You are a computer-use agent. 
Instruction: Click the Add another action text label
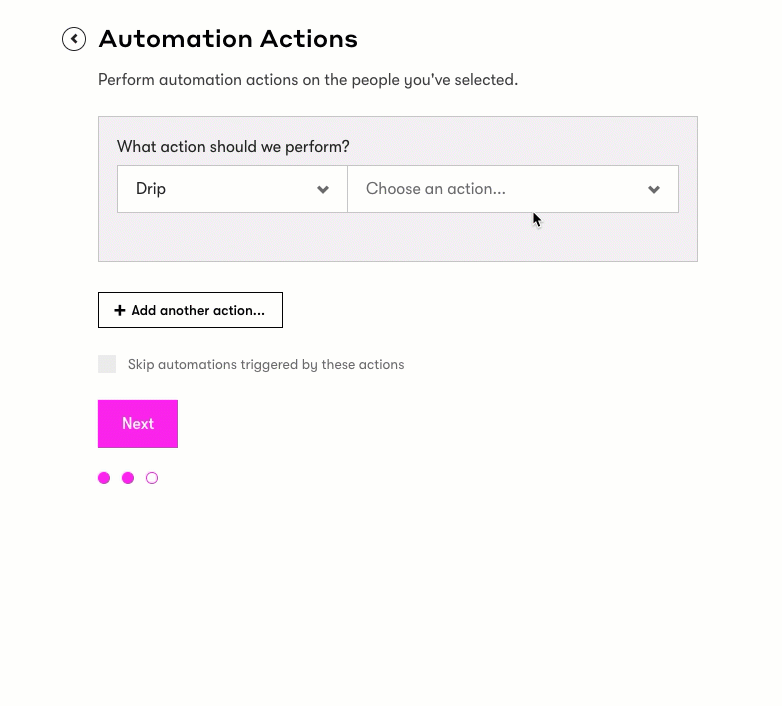[x=198, y=310]
